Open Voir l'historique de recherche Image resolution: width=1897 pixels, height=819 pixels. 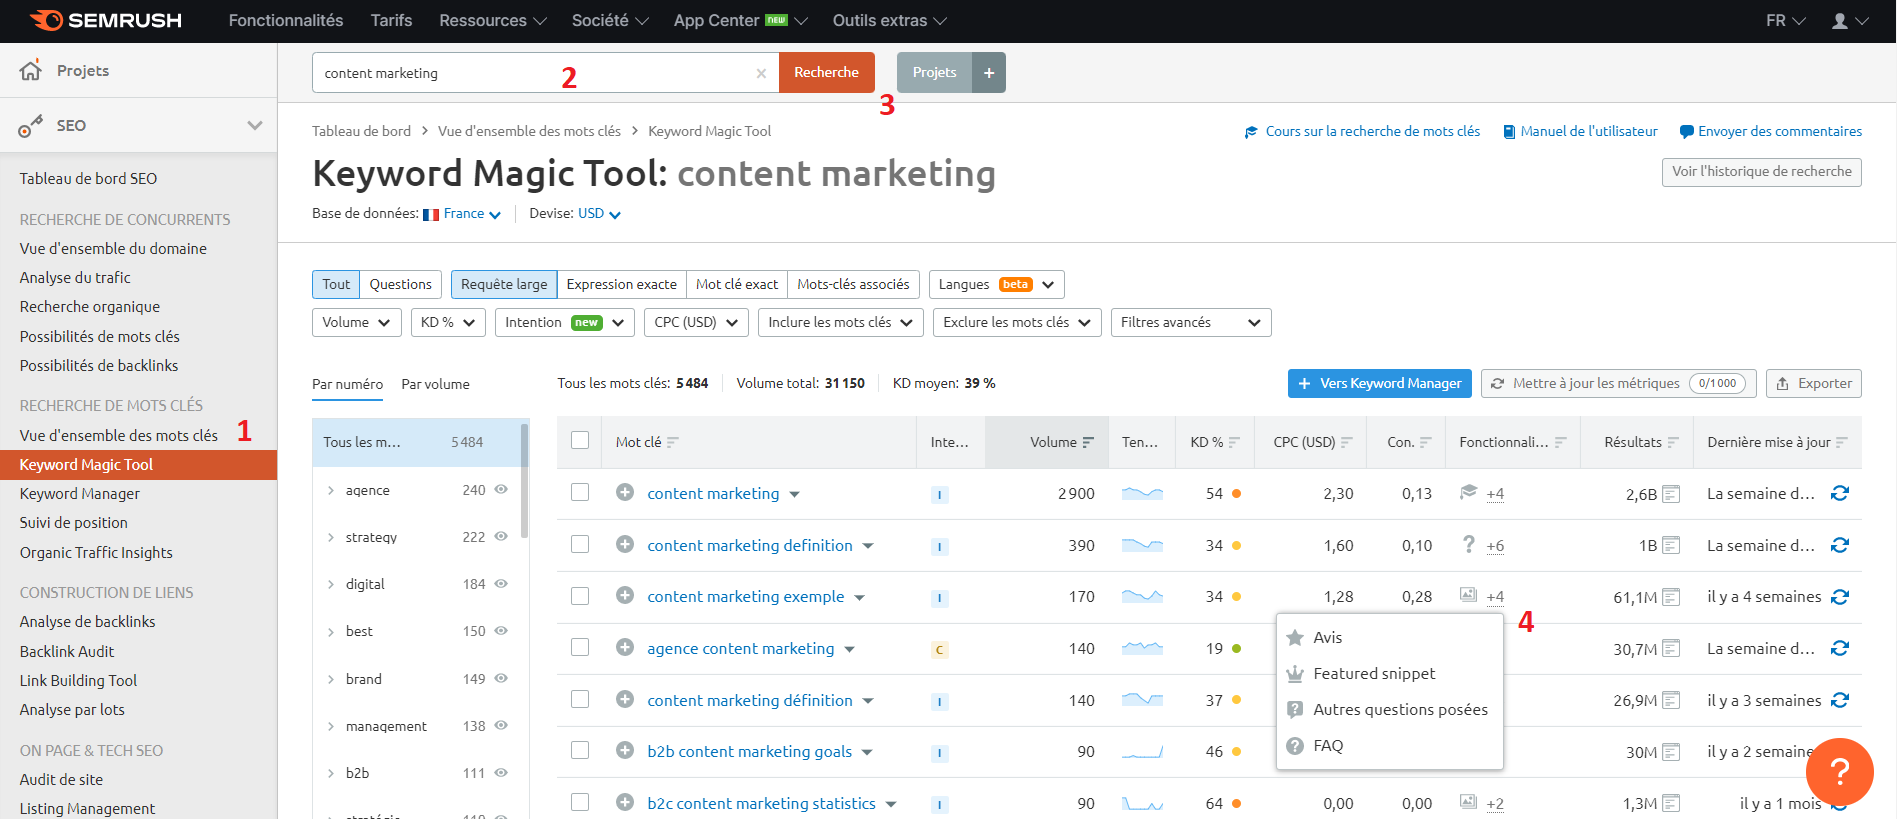(x=1761, y=172)
